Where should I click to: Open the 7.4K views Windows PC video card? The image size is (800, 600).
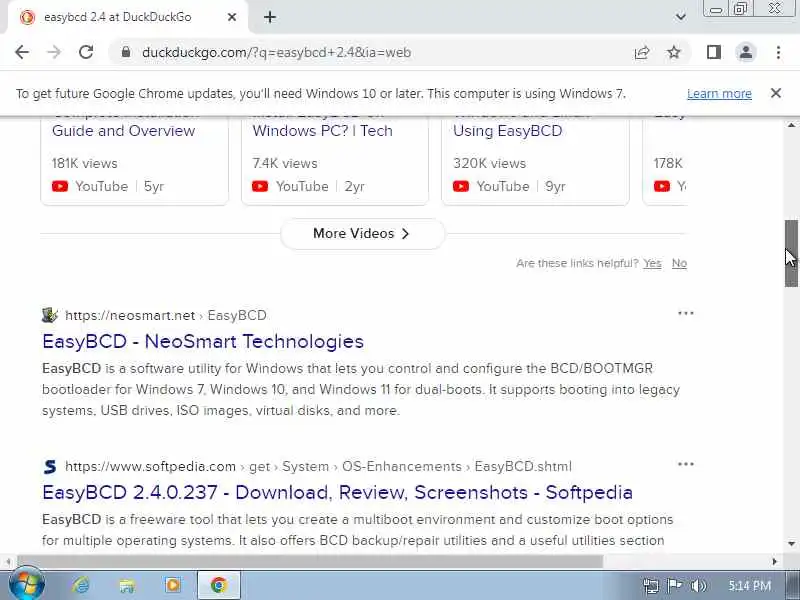(335, 161)
